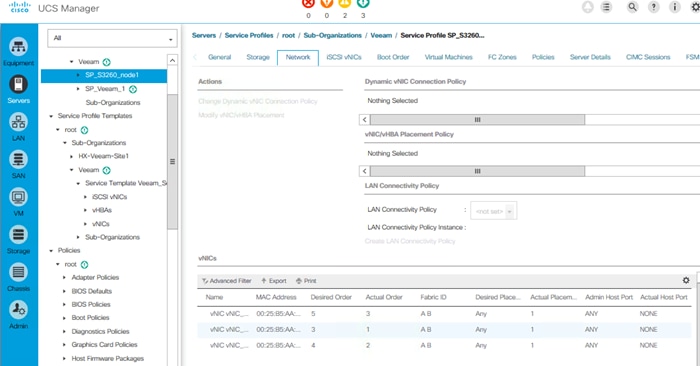
Task: Open vNICs table settings gear
Action: (x=686, y=280)
